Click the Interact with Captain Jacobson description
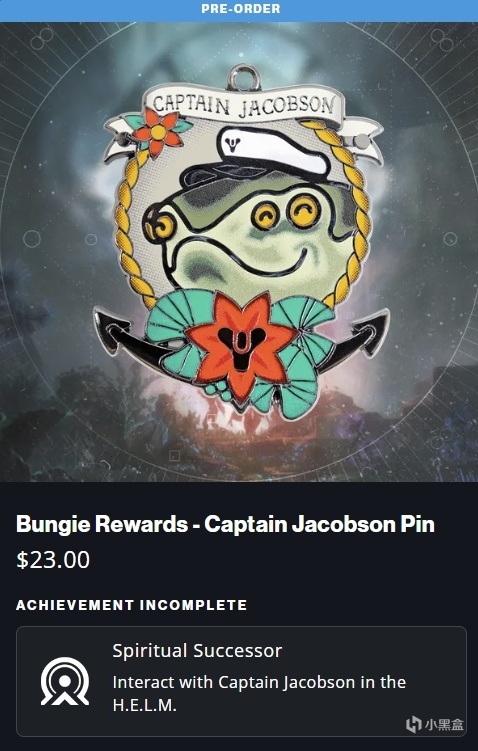The image size is (478, 751). coord(259,693)
